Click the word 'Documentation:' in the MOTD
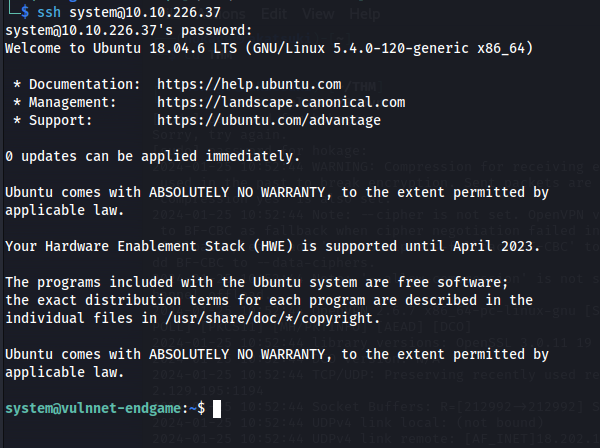Image resolution: width=600 pixels, height=448 pixels. click(85, 84)
